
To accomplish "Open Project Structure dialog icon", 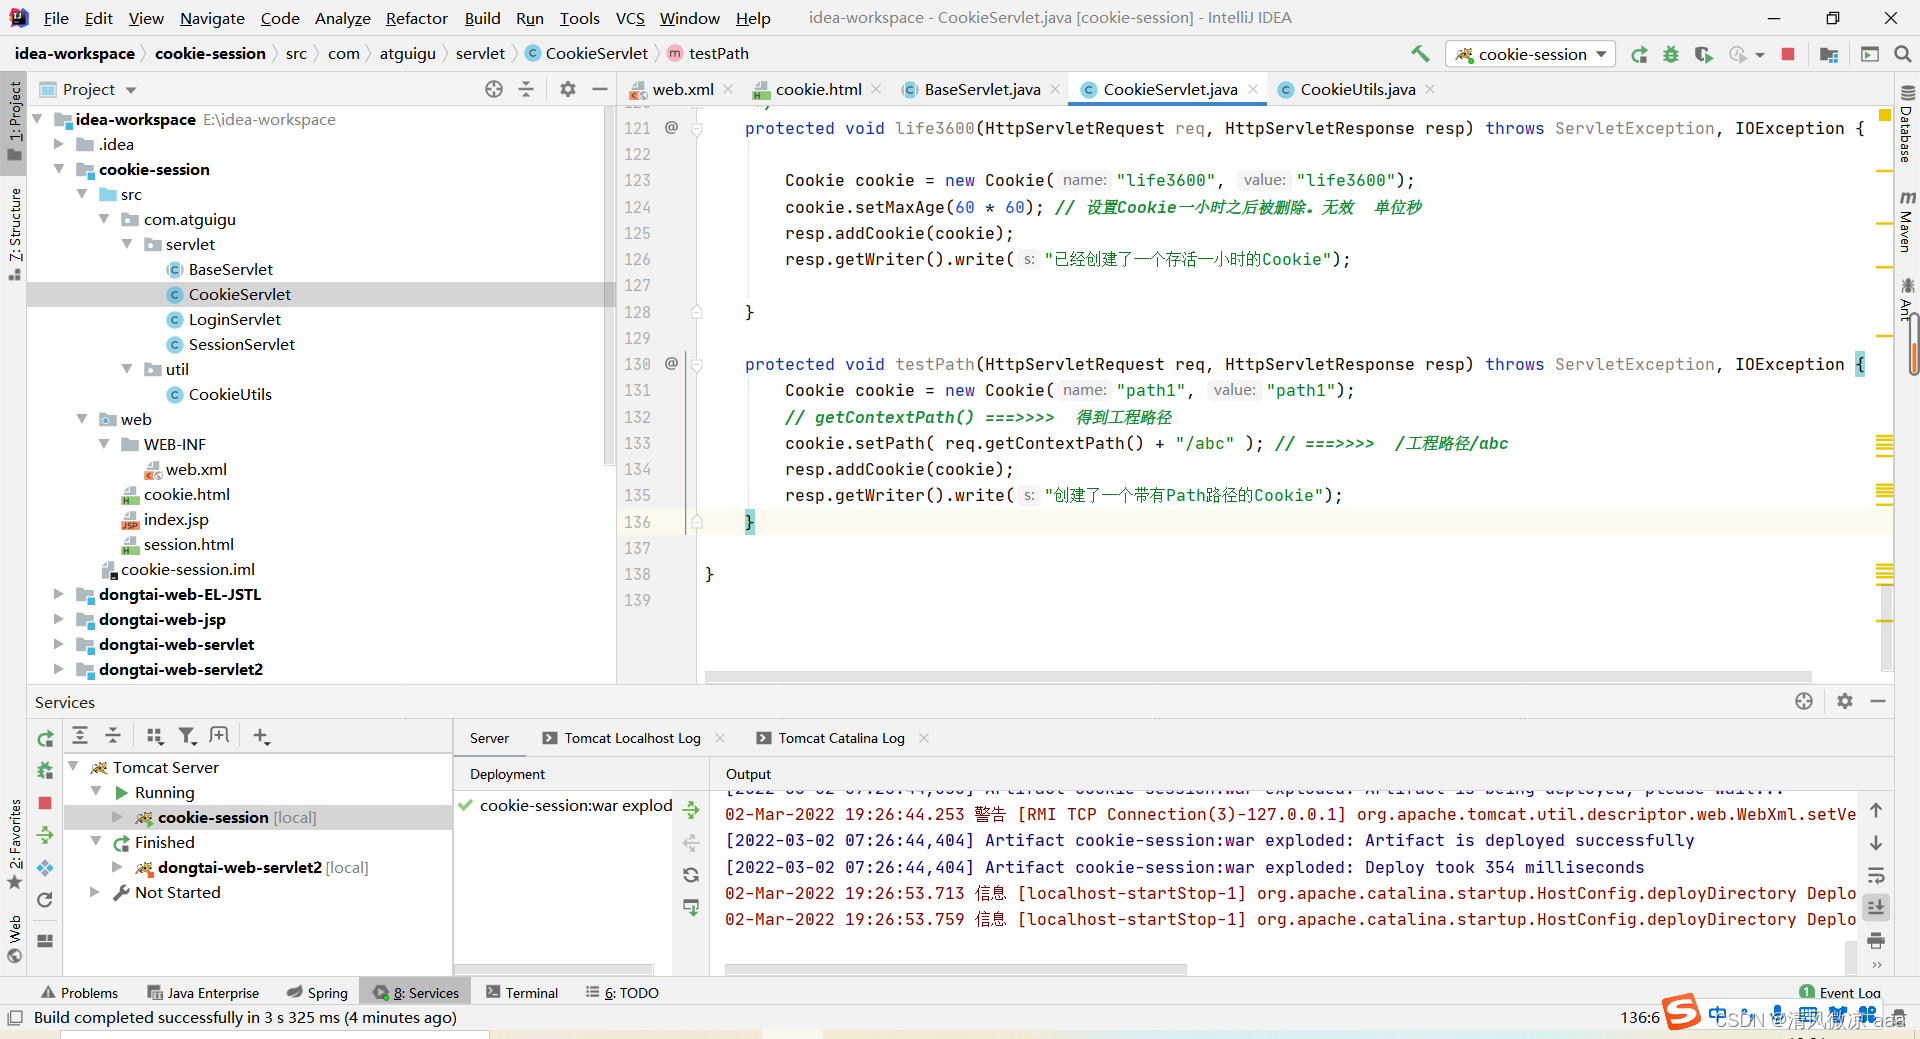I will (x=1829, y=54).
